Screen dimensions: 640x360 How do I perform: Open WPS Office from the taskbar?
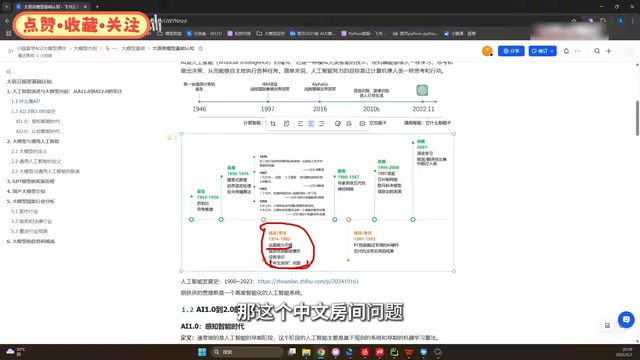click(409, 352)
